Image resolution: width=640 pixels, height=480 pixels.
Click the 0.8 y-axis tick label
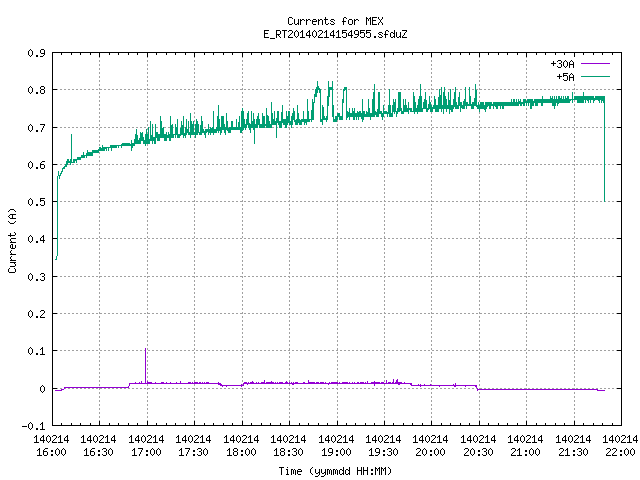[36, 90]
